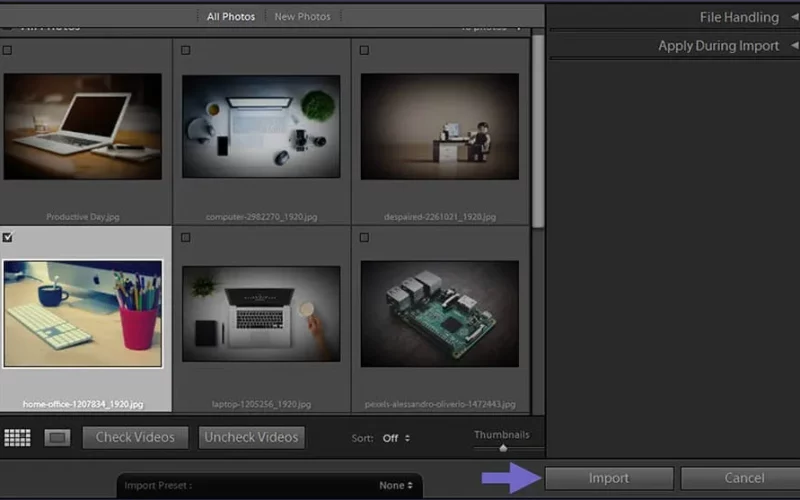Select the All Photos tab
This screenshot has height=500, width=800.
coord(231,17)
